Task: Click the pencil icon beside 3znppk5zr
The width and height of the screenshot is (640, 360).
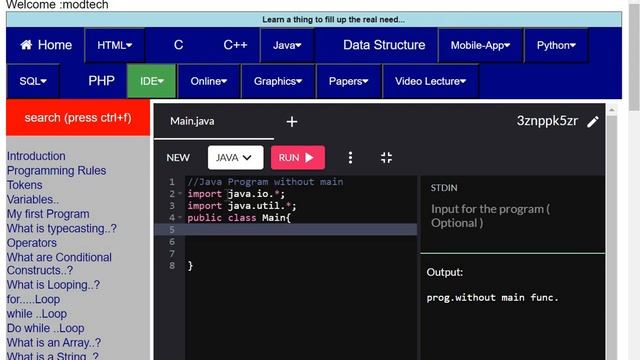Action: [x=593, y=122]
